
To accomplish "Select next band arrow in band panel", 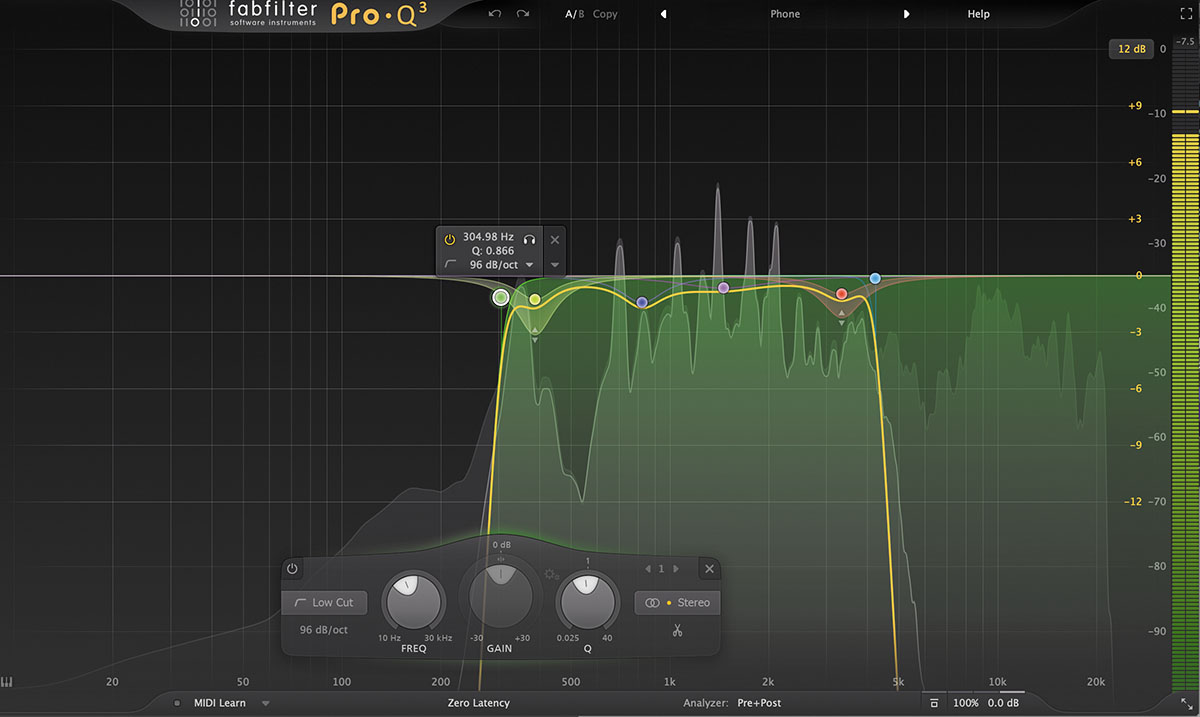I will click(x=676, y=569).
